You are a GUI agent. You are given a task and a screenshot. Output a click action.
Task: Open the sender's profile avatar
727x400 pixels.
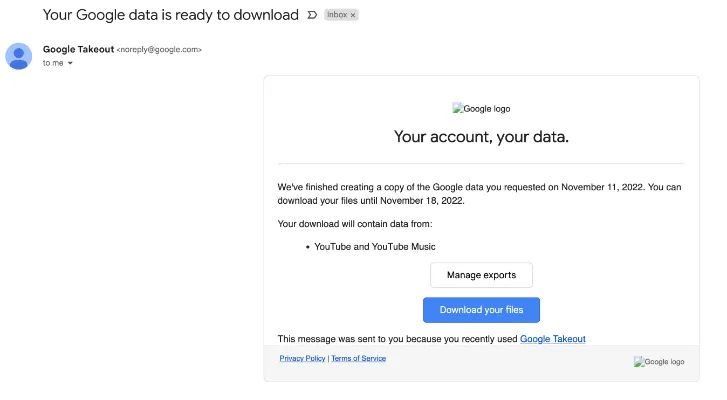(x=19, y=56)
